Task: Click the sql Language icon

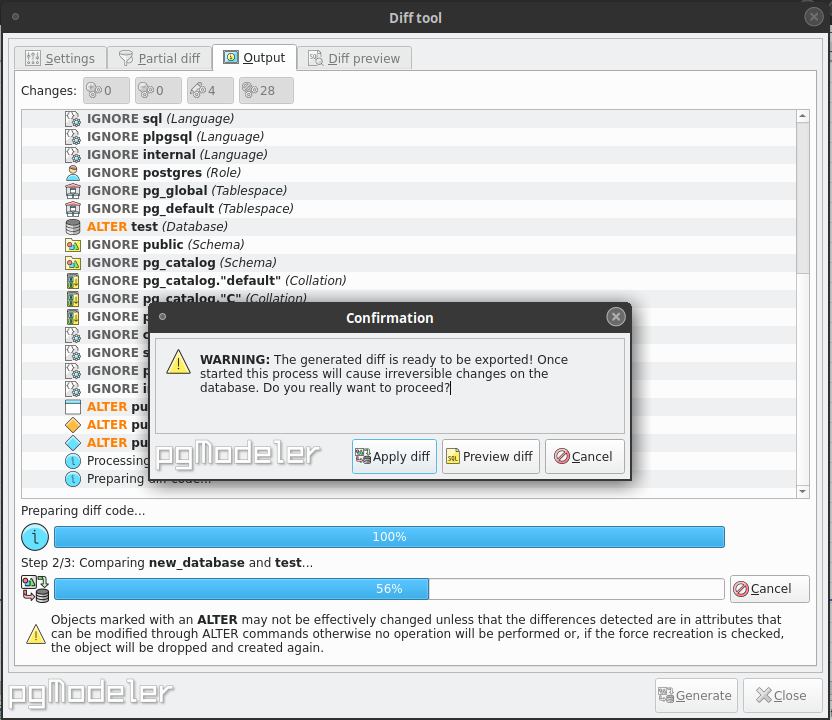Action: click(x=72, y=118)
